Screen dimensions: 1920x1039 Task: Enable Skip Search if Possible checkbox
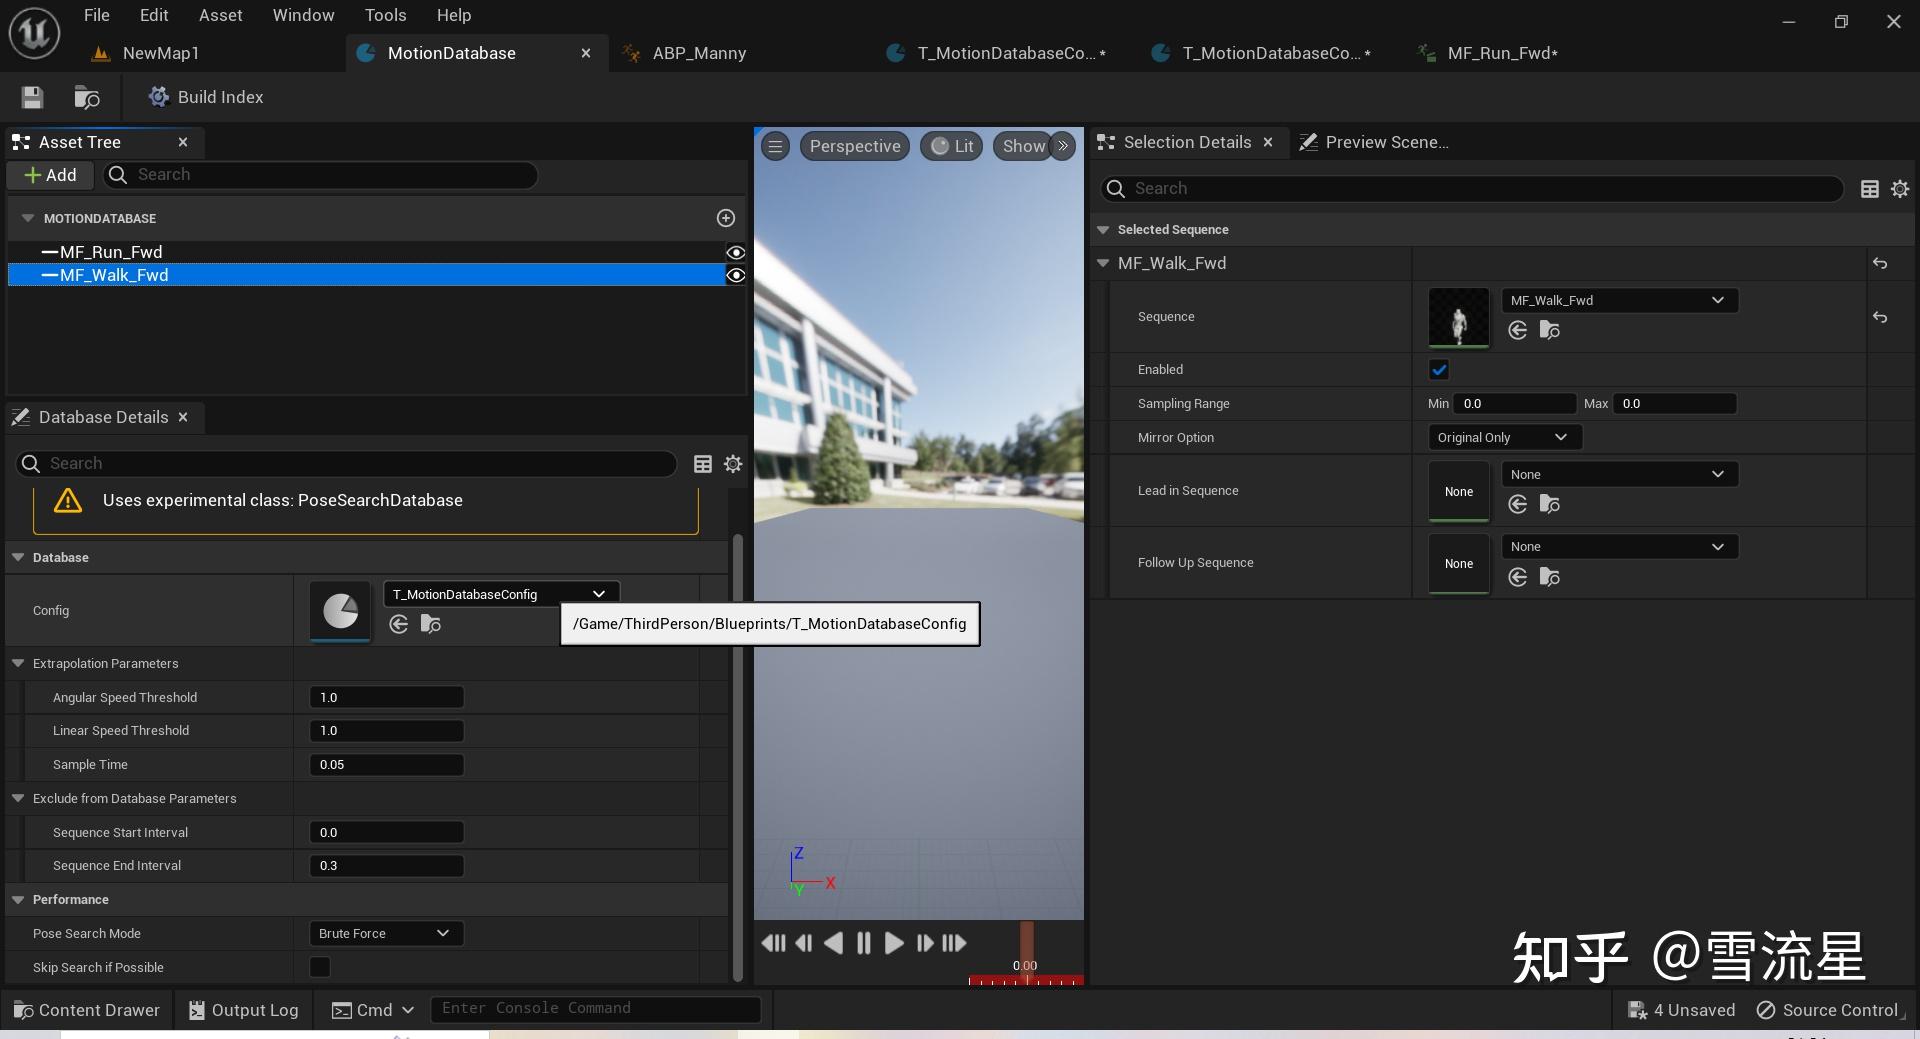320,967
